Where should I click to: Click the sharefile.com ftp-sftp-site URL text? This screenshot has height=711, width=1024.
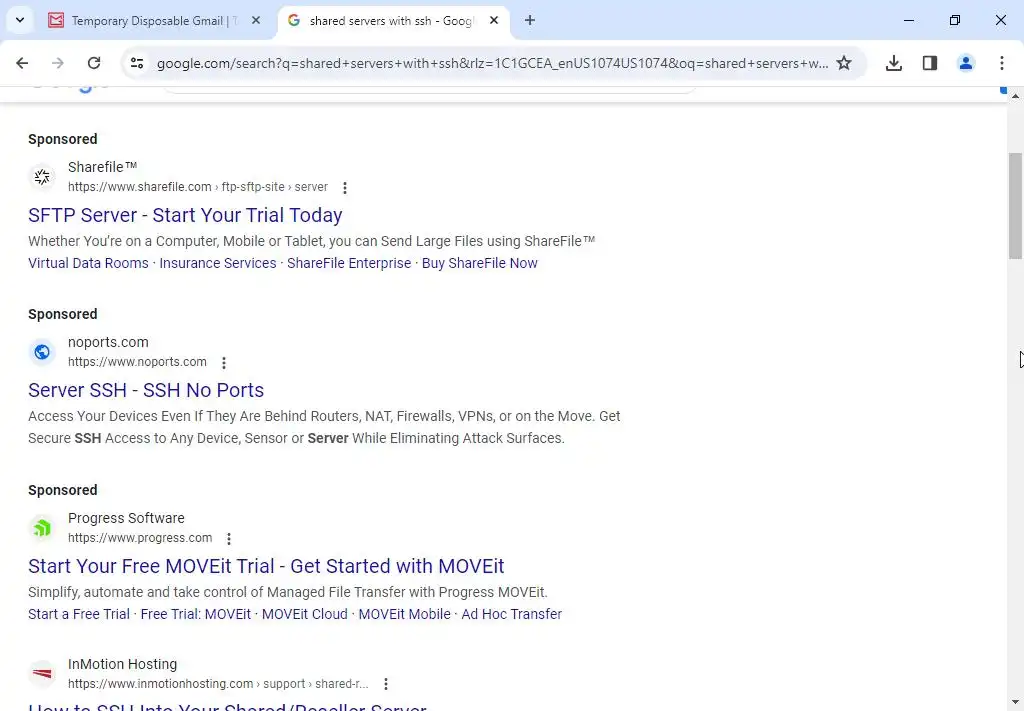coord(197,187)
